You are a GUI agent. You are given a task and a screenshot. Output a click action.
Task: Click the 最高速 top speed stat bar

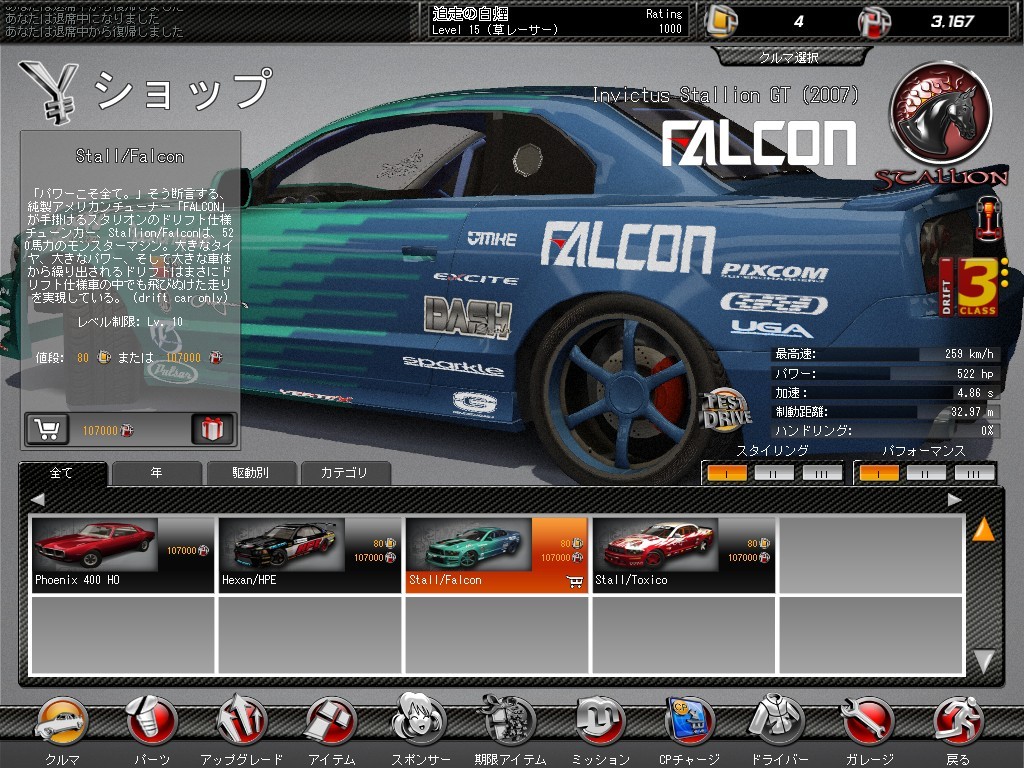884,354
